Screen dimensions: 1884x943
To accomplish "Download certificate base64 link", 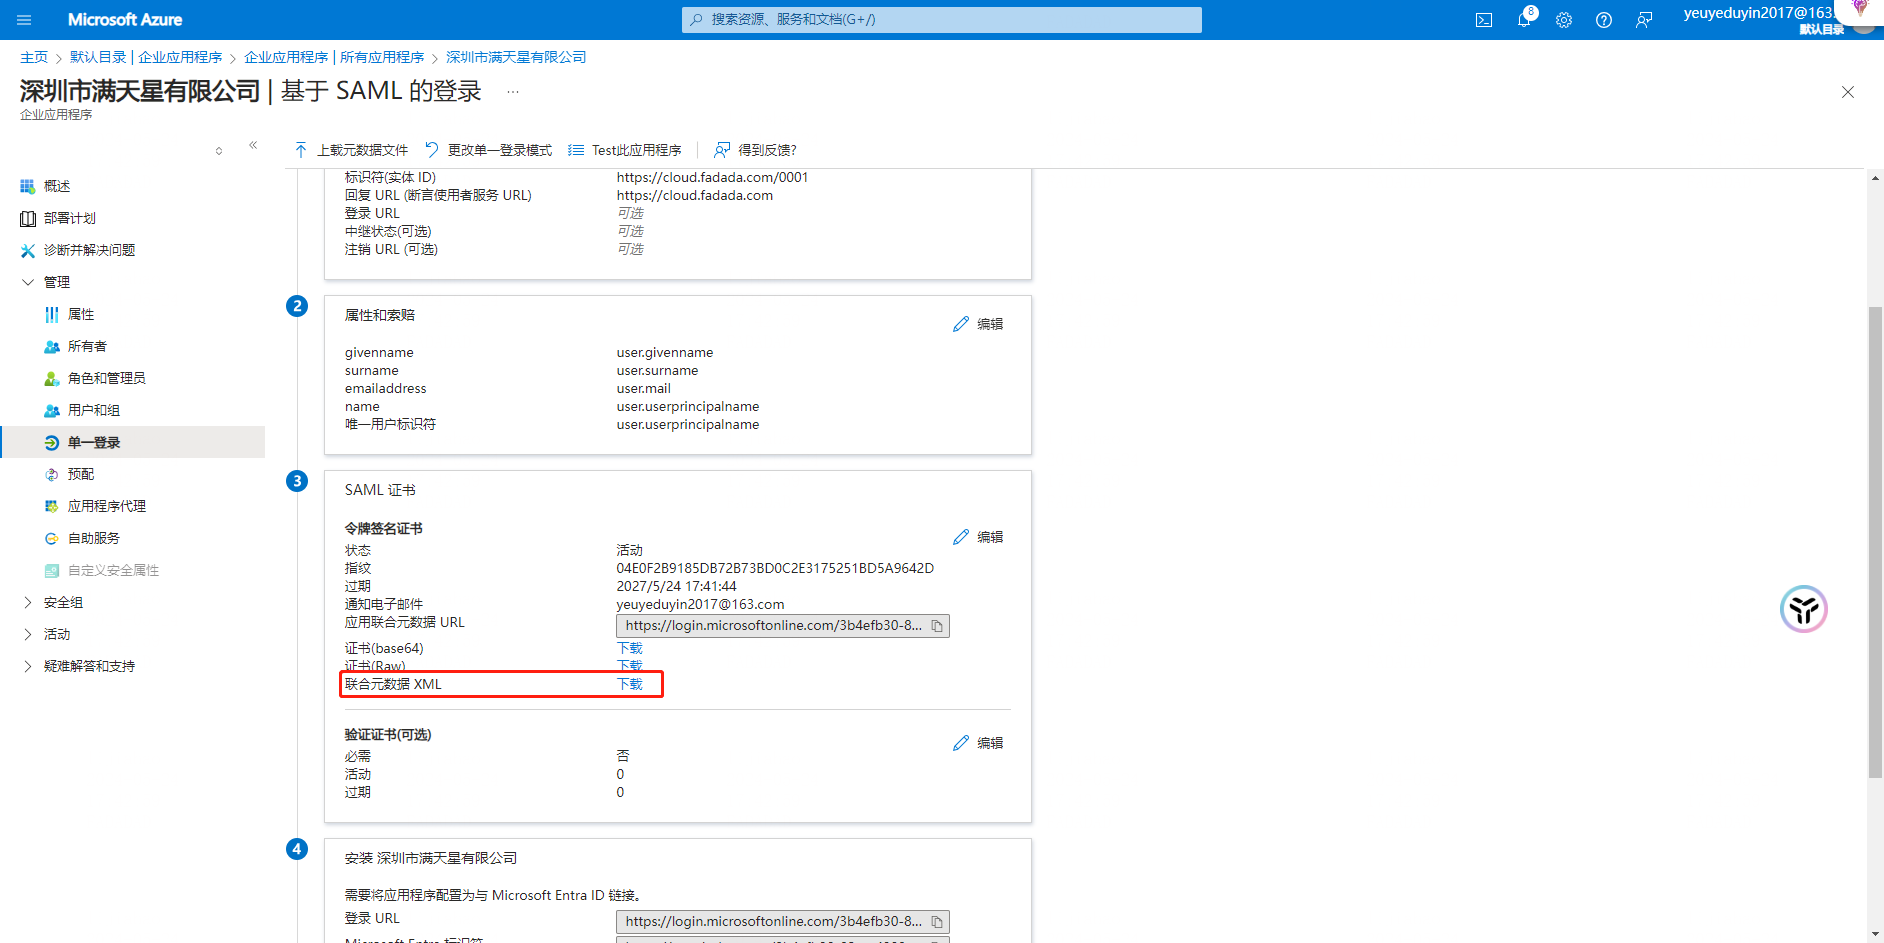I will (x=630, y=648).
